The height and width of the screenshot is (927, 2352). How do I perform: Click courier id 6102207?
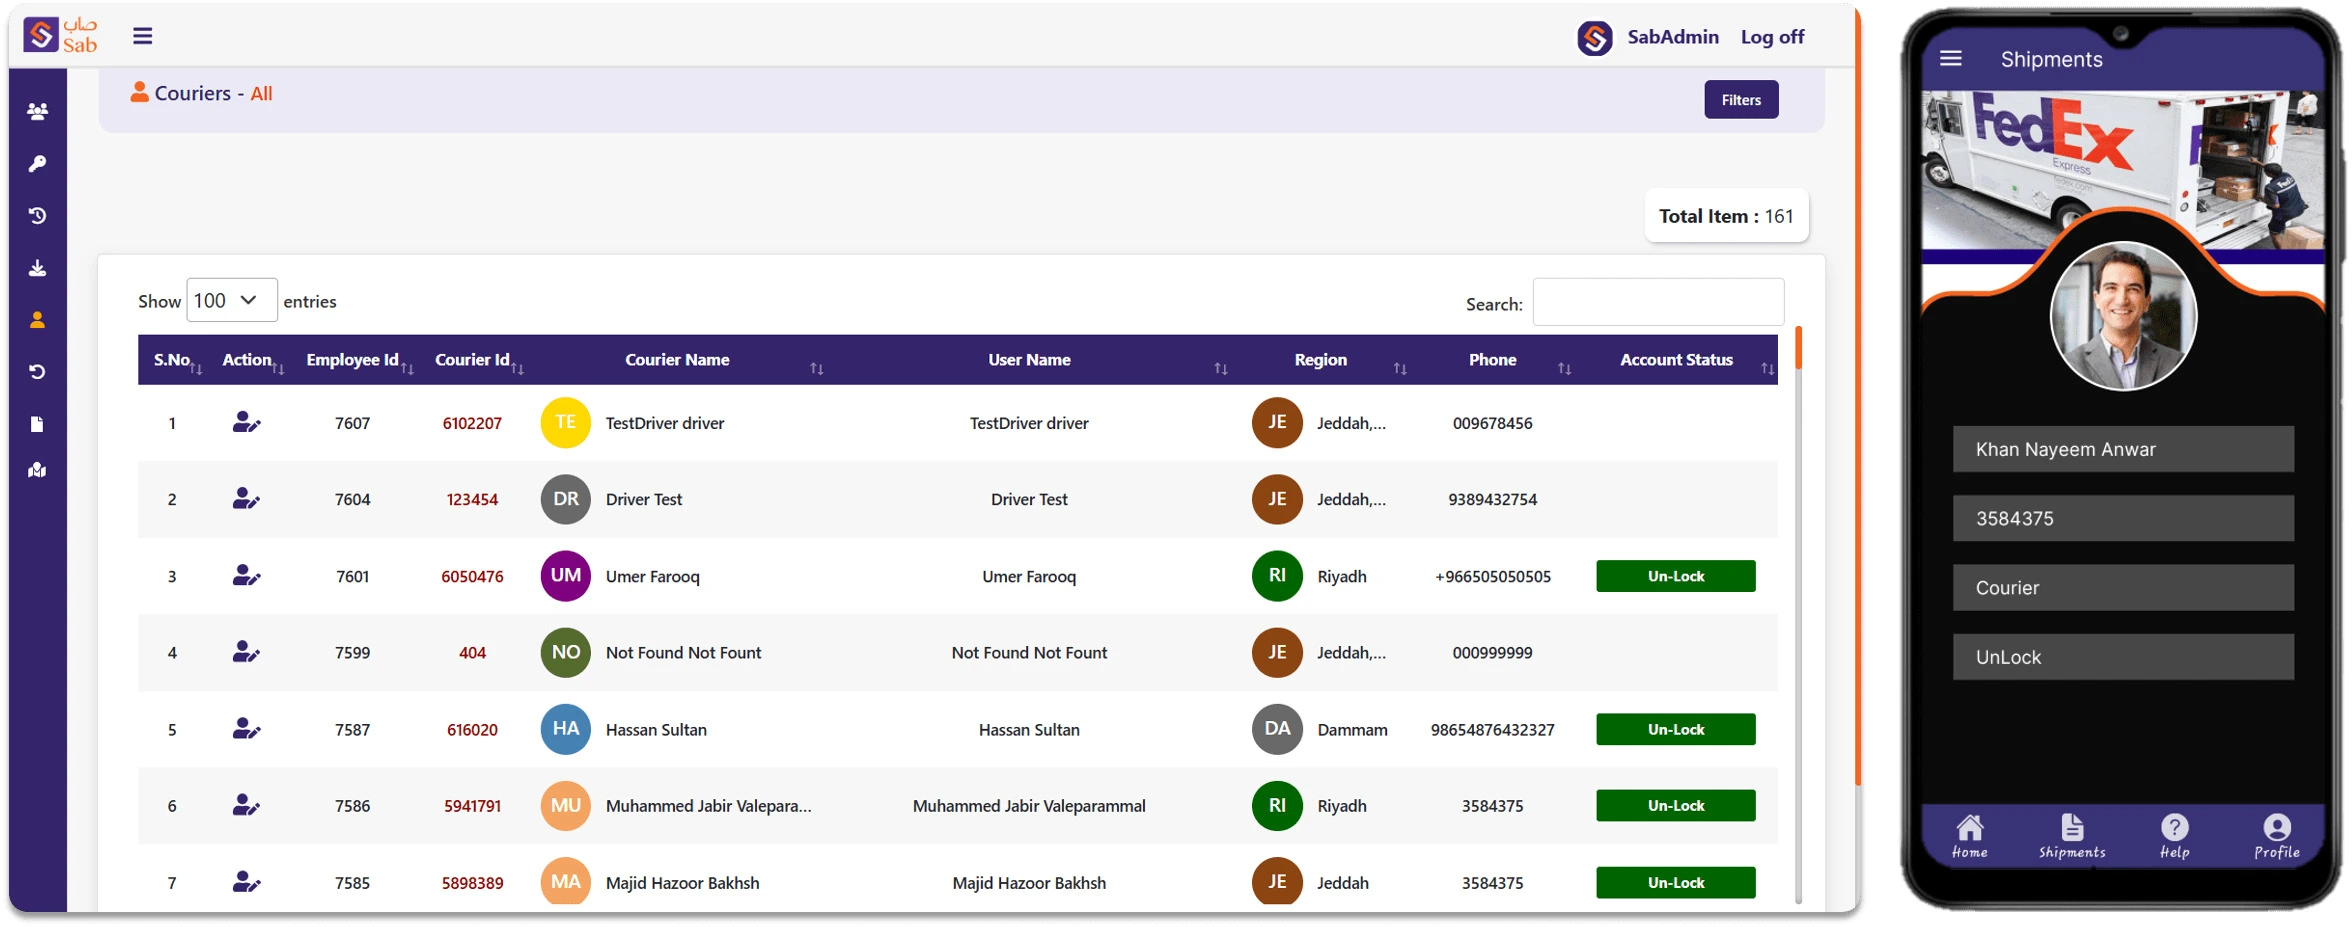[472, 423]
